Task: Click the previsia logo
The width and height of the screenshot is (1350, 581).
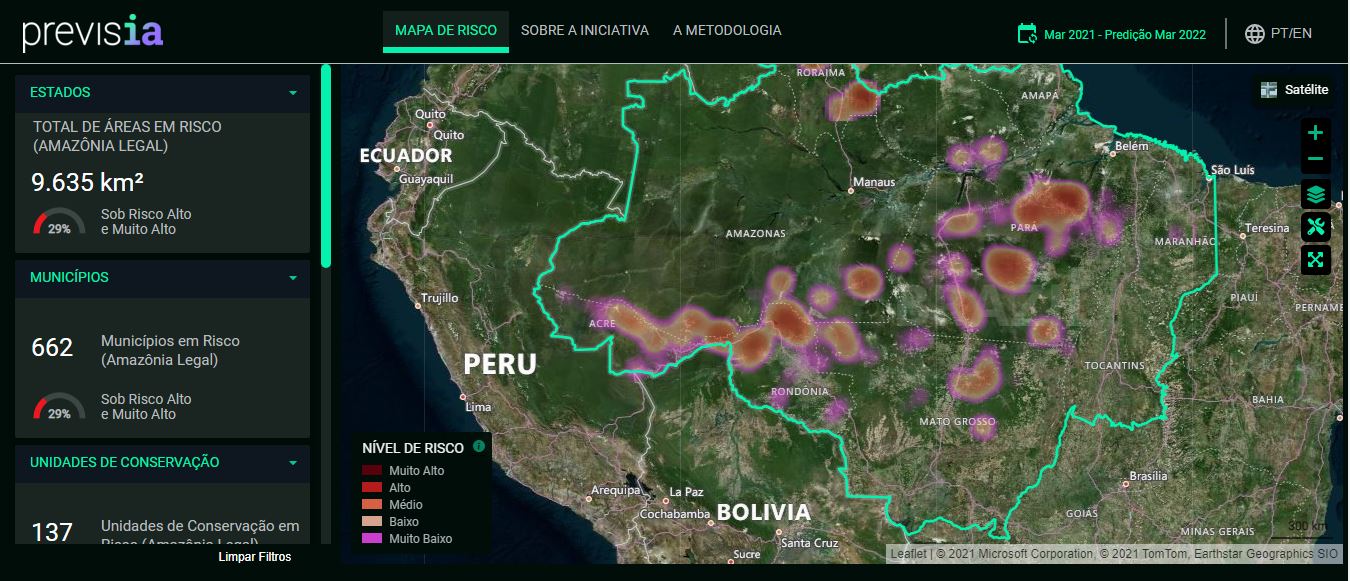Action: point(92,32)
